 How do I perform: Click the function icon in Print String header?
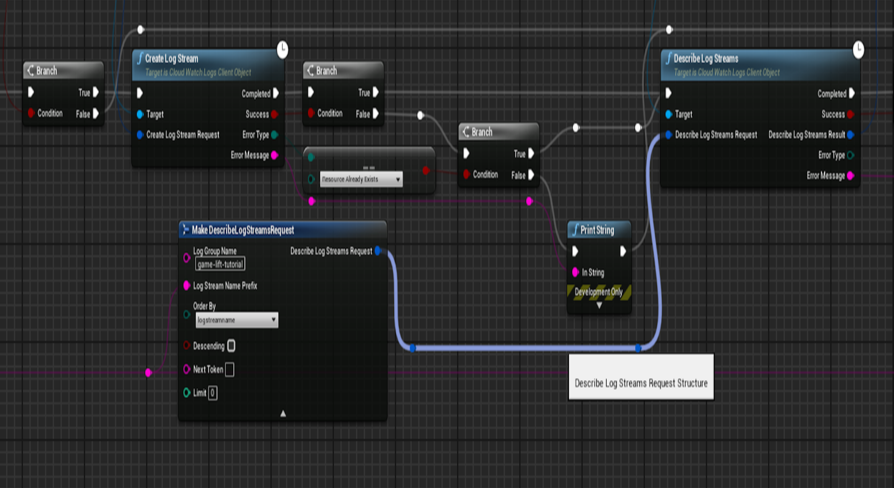click(x=577, y=230)
